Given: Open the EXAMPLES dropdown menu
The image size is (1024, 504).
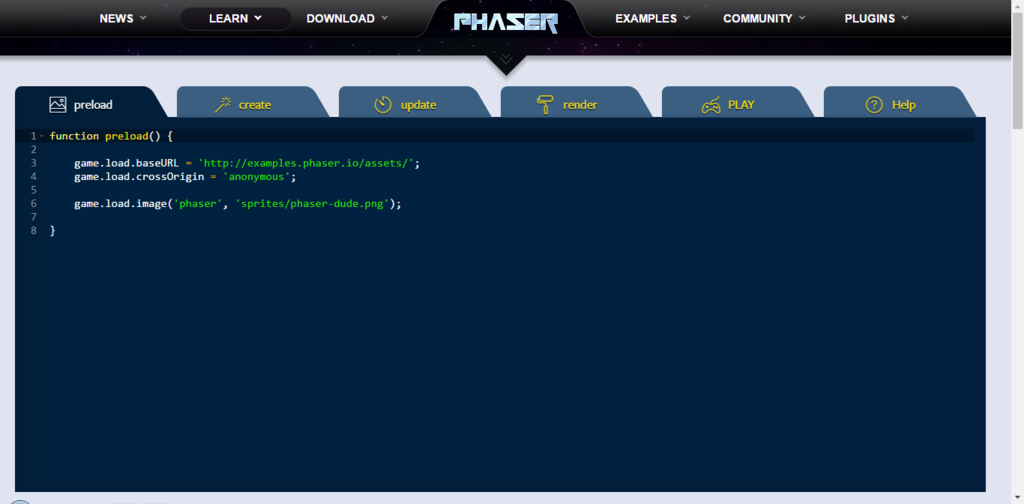Looking at the screenshot, I should click(652, 18).
